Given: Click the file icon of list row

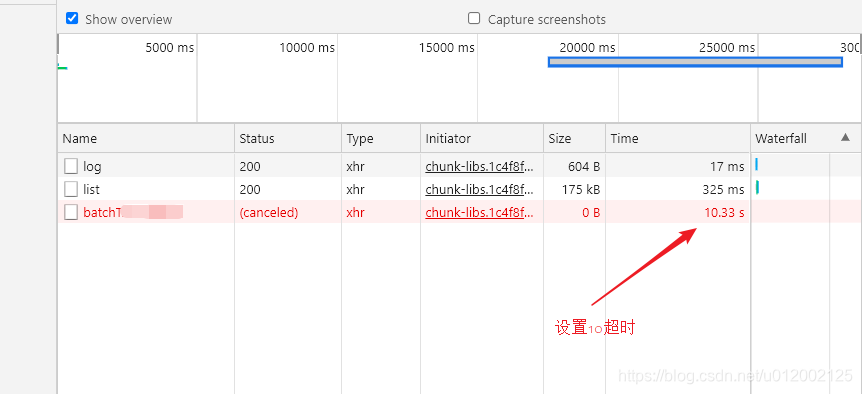Looking at the screenshot, I should (71, 189).
